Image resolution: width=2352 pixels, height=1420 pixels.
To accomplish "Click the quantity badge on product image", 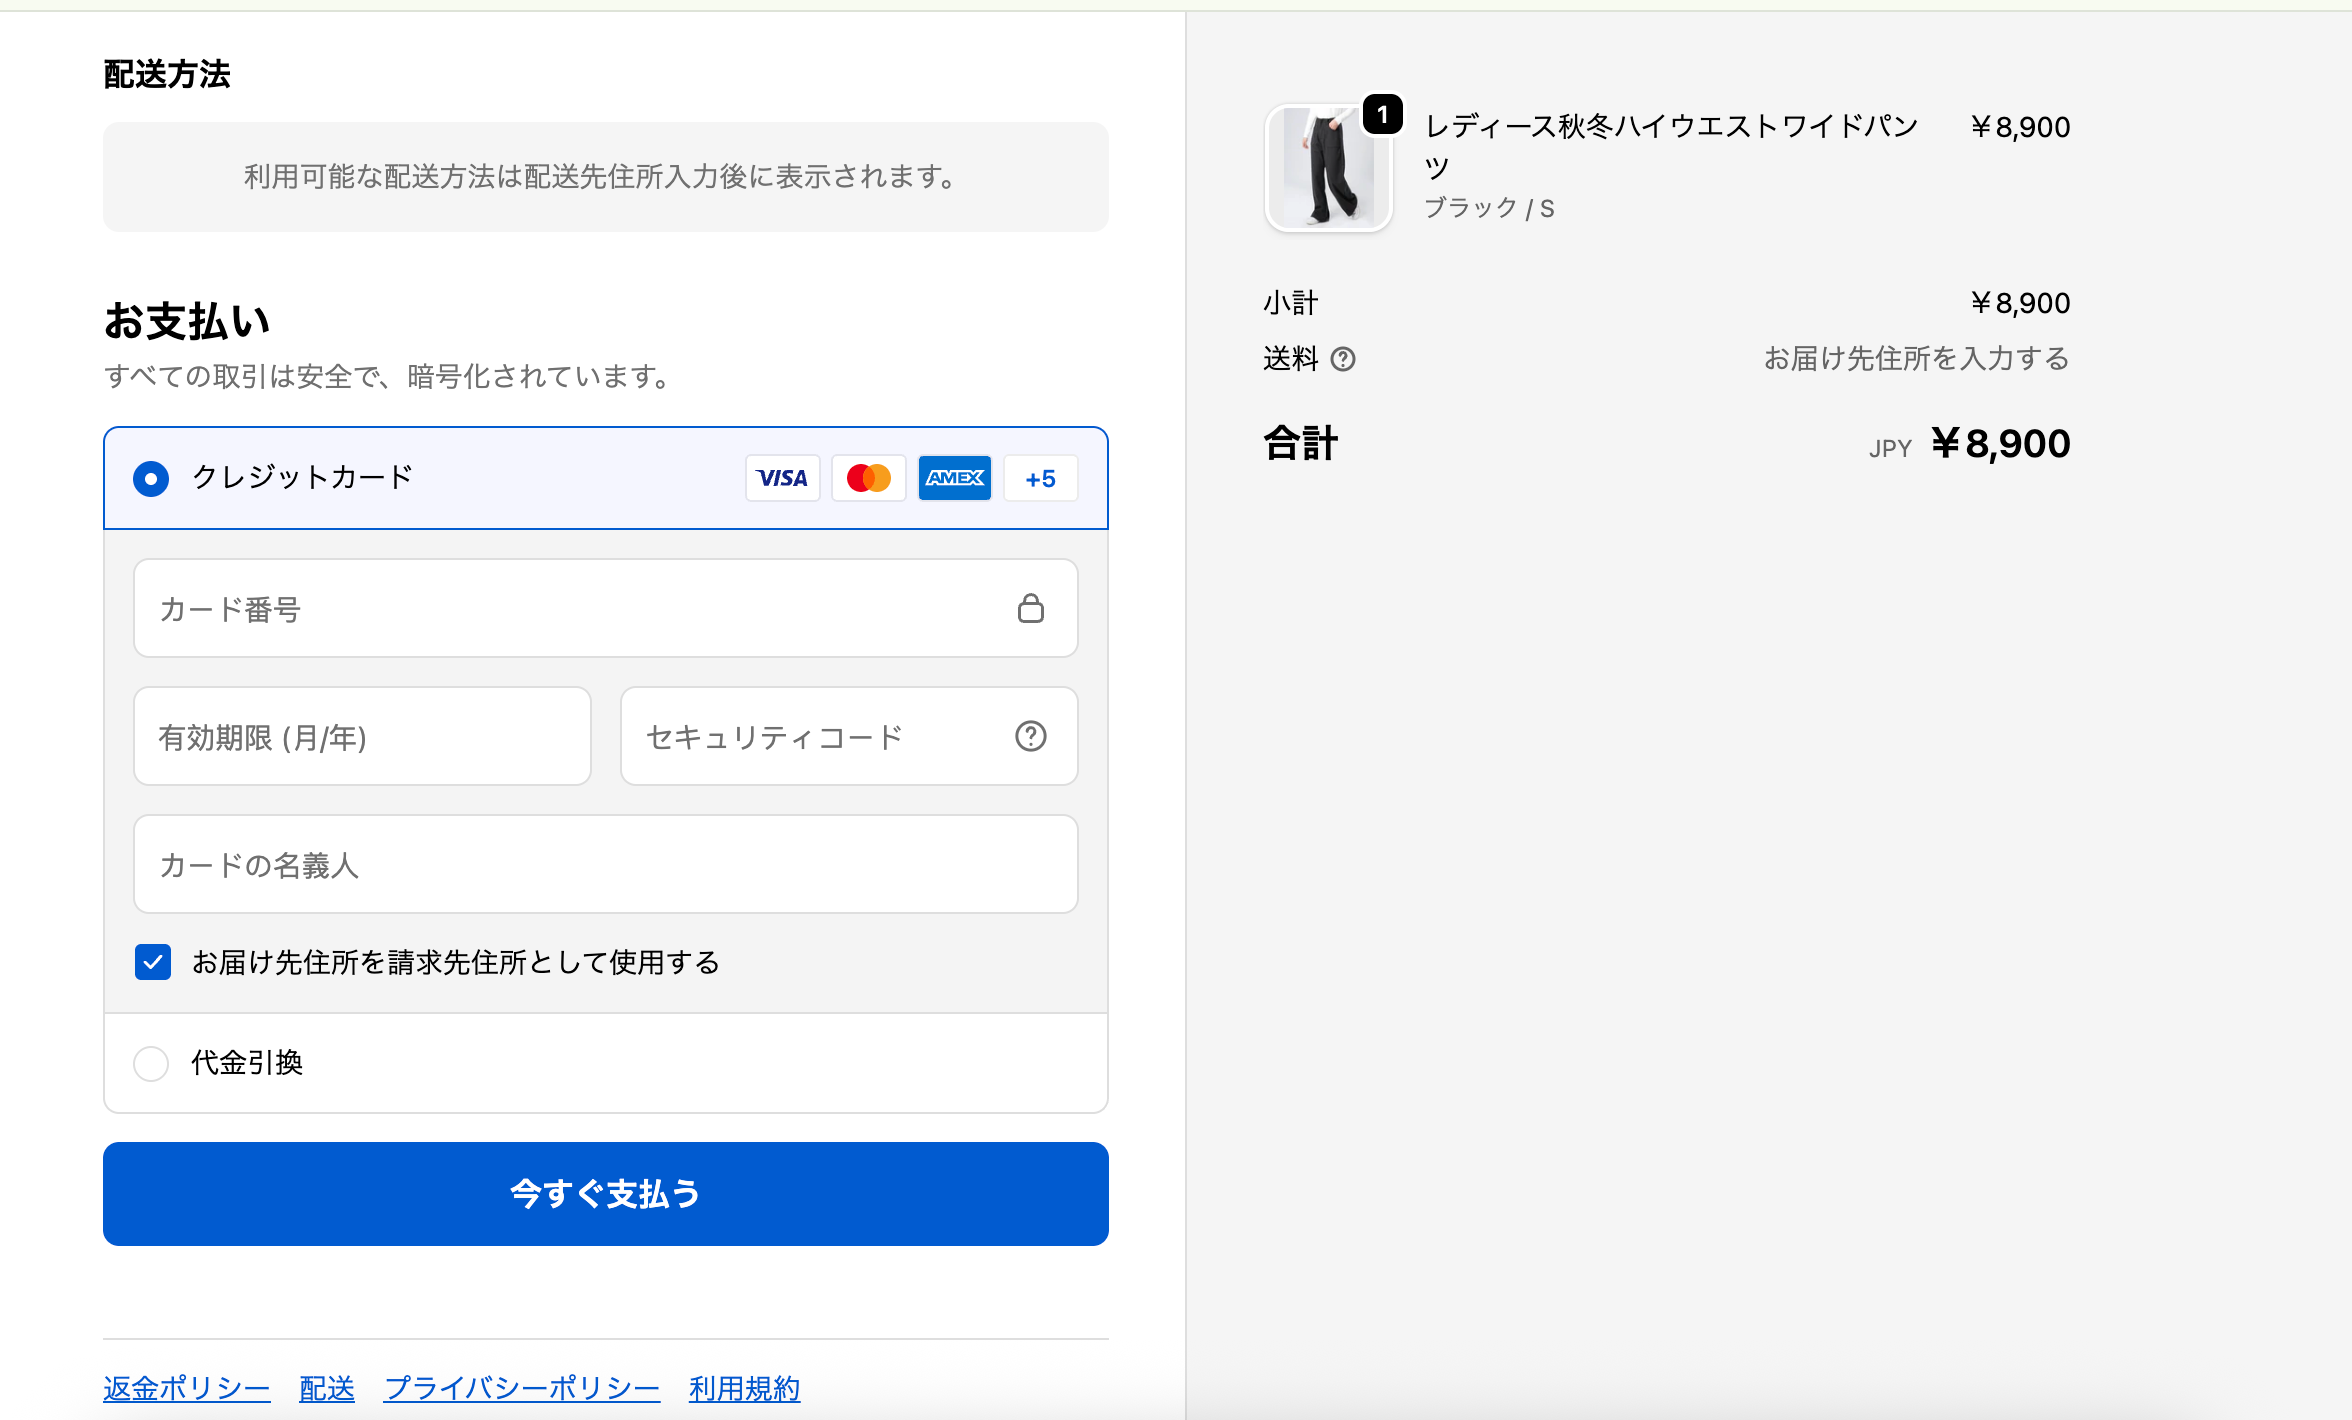I will click(1382, 115).
